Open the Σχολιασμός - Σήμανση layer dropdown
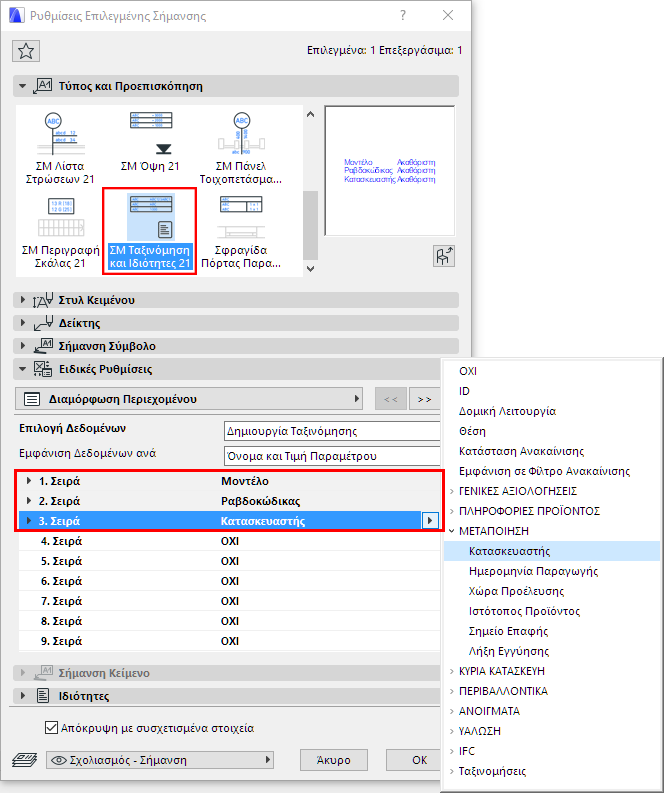 pyautogui.click(x=160, y=760)
